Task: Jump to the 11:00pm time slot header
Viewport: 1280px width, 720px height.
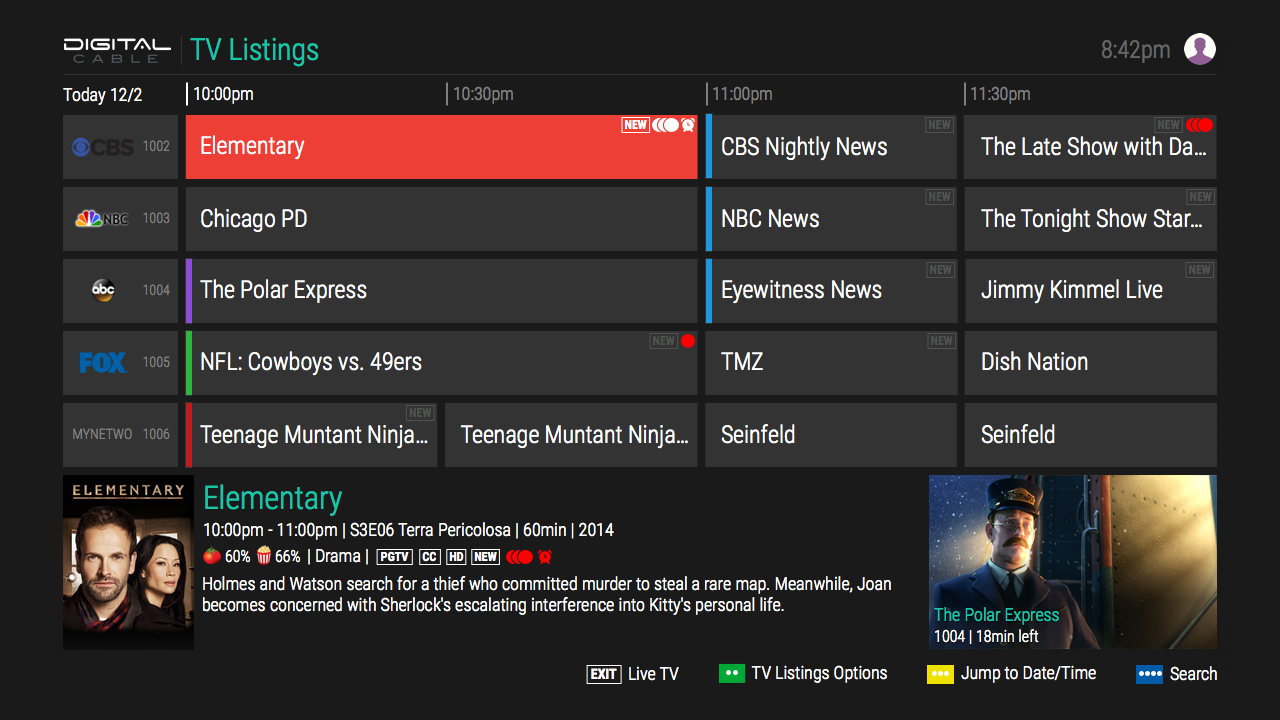Action: click(742, 94)
